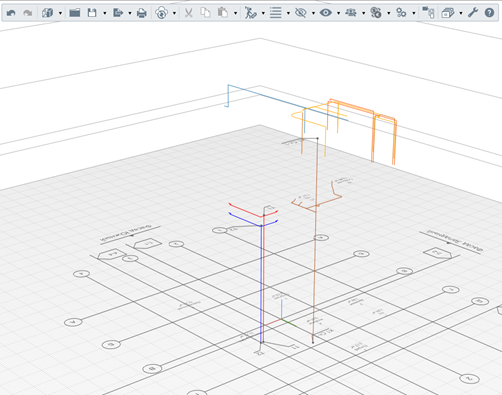This screenshot has width=502, height=395.
Task: Click the Print icon
Action: pos(142,13)
